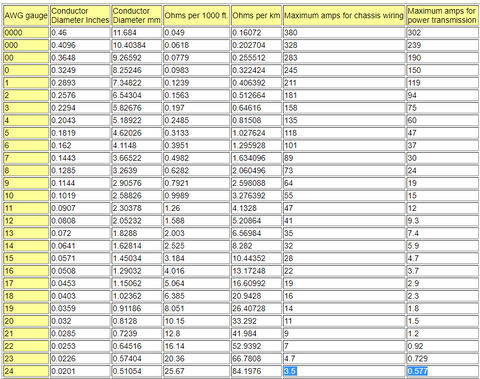The height and width of the screenshot is (379, 480).
Task: Click the 119 amps power cell
Action: tap(442, 83)
